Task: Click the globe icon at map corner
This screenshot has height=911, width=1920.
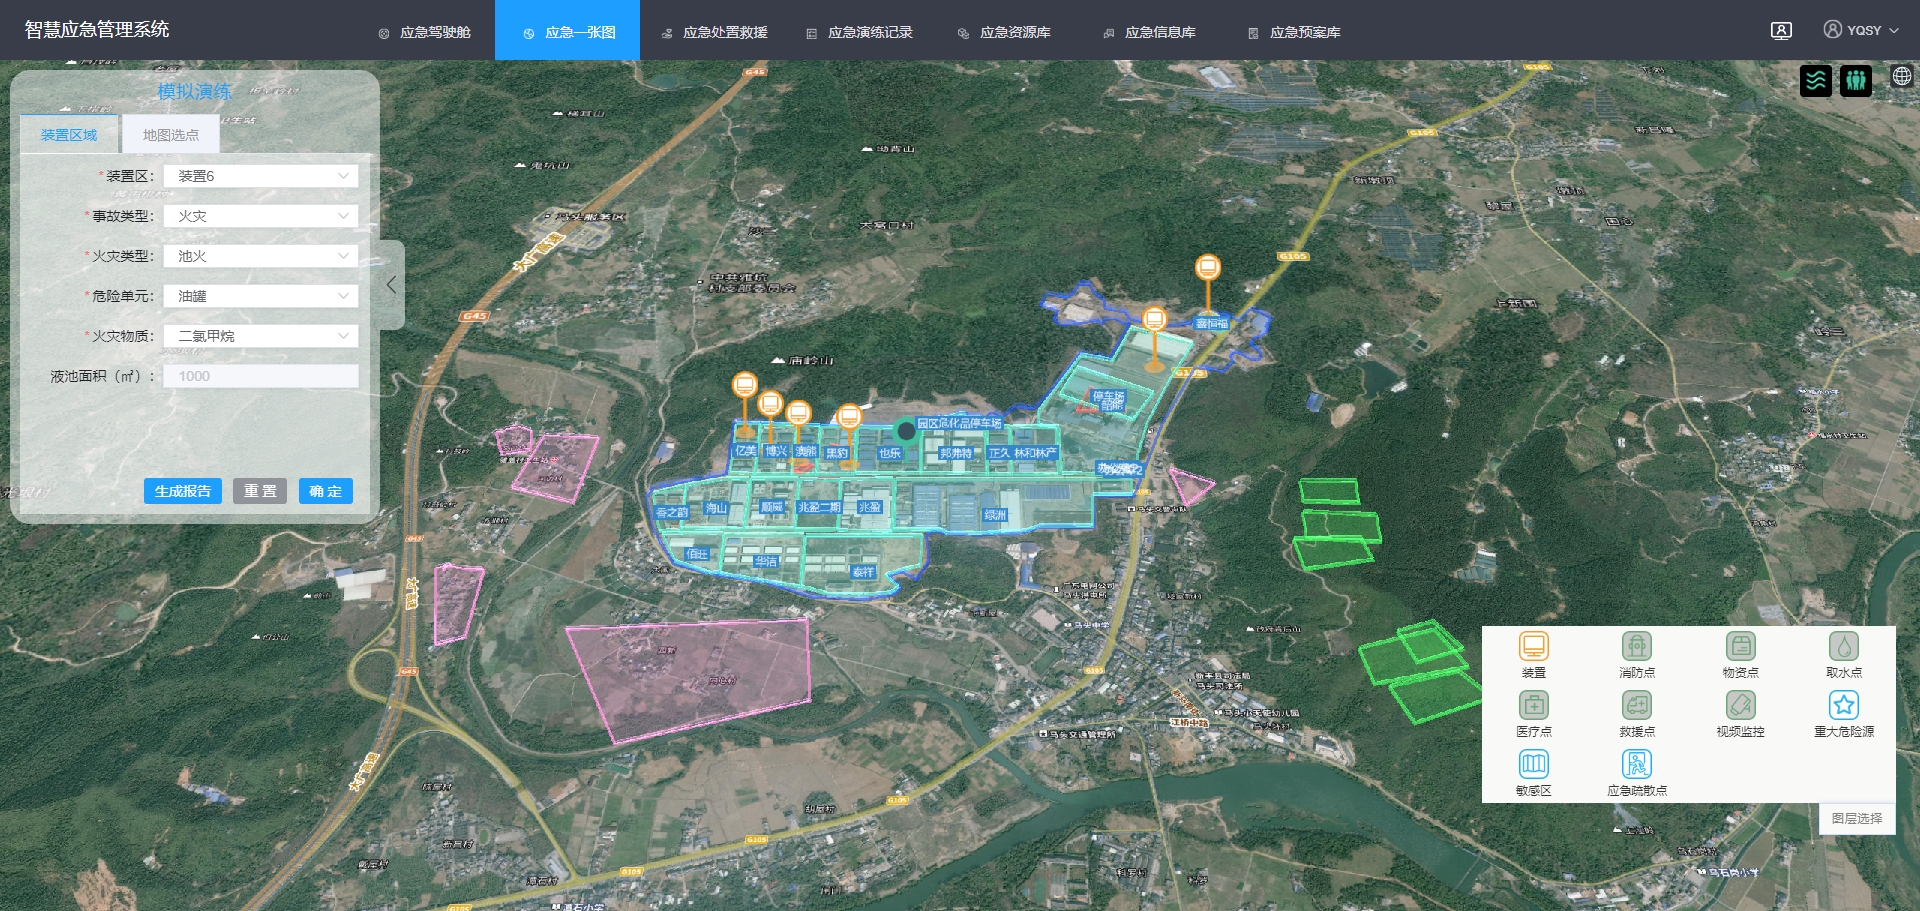Action: coord(1901,76)
